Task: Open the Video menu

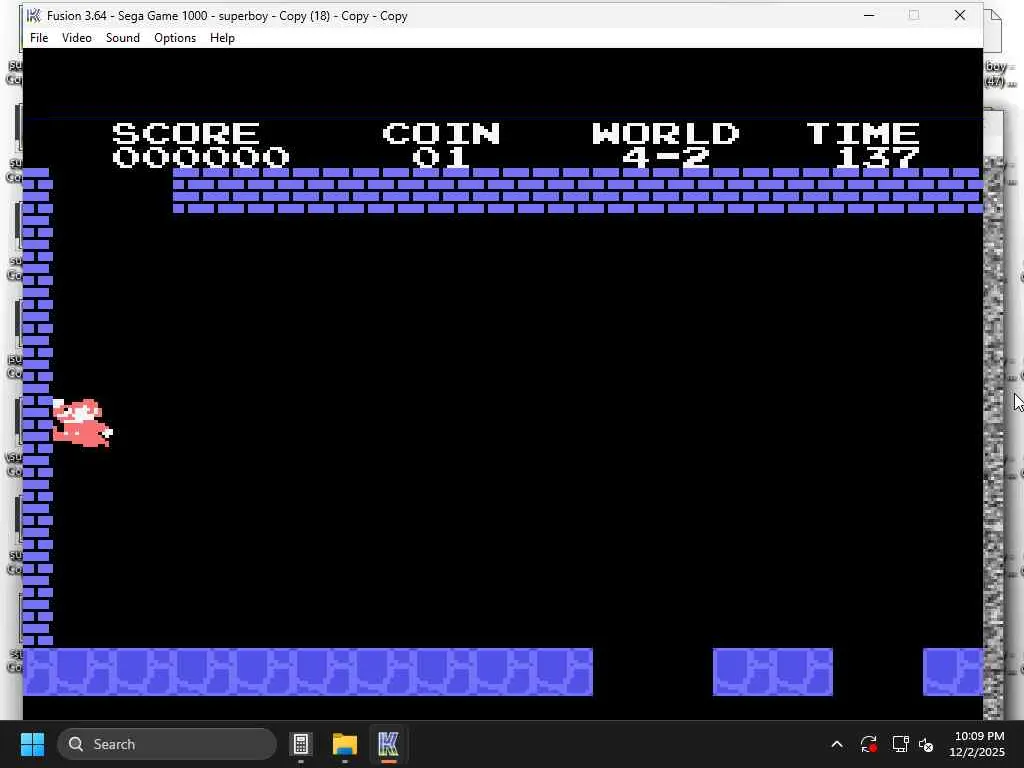Action: [x=76, y=38]
